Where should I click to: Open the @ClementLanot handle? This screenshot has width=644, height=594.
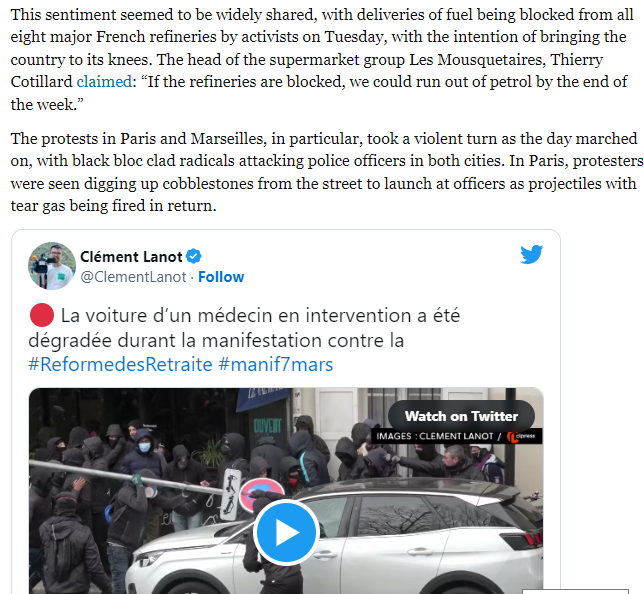tap(133, 277)
